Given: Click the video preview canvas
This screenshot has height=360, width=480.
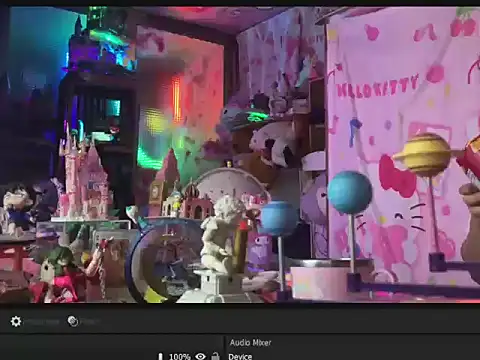Looking at the screenshot, I should pyautogui.click(x=240, y=154).
